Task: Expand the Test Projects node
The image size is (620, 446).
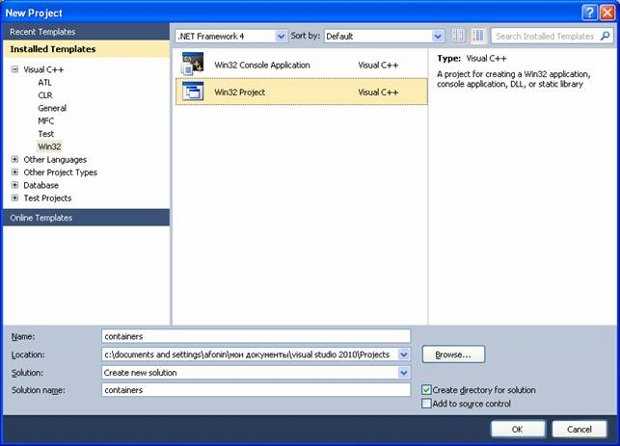Action: coord(15,198)
